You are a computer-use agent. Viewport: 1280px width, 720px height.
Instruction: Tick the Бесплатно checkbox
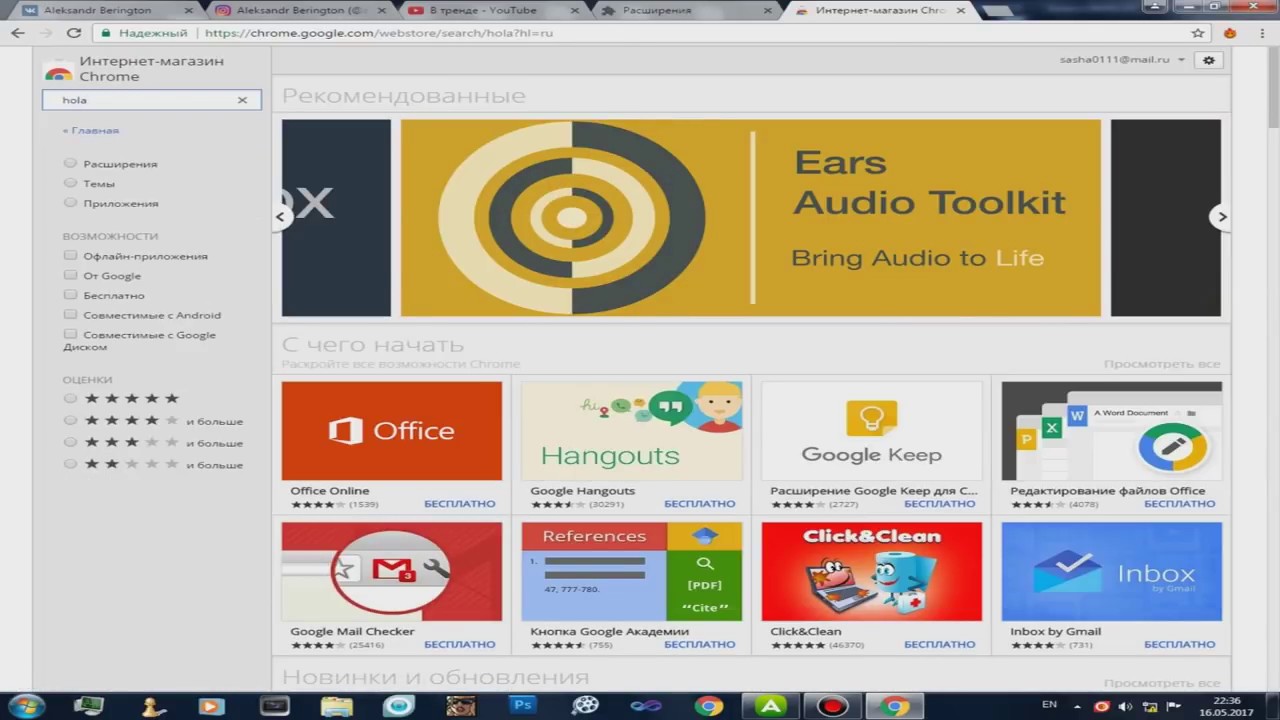coord(70,295)
